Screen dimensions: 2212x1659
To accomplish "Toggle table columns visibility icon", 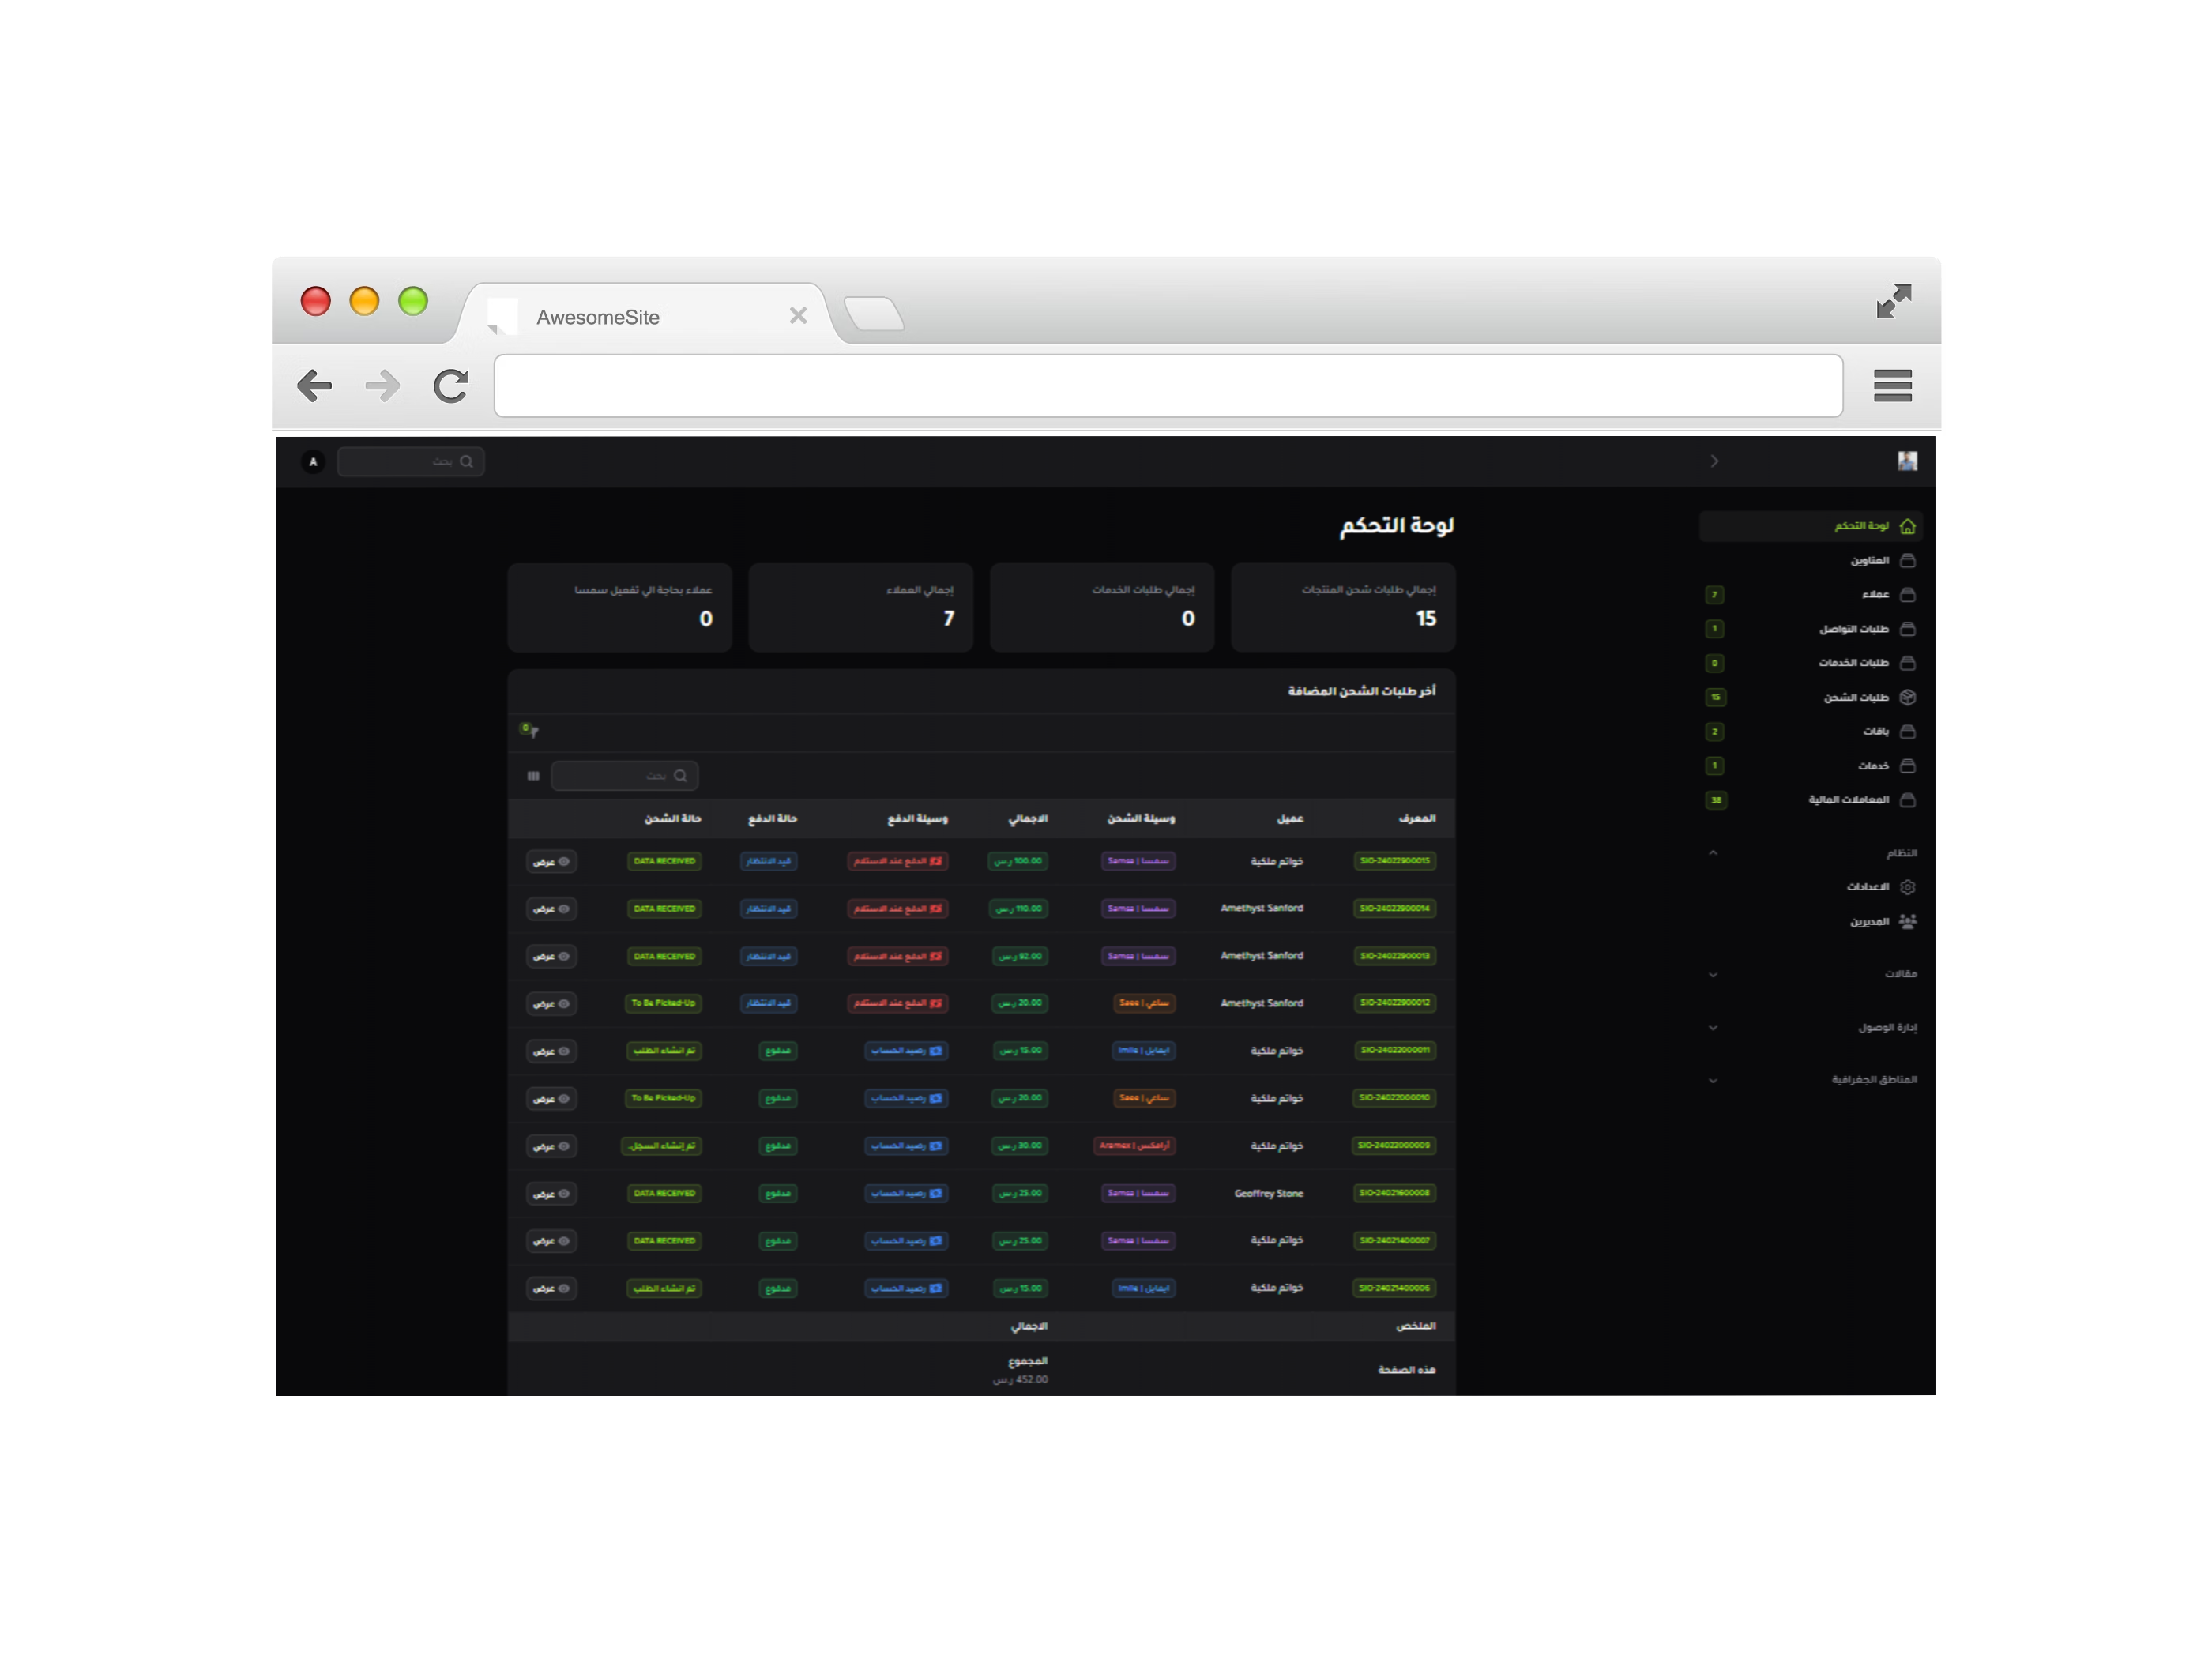I will click(x=533, y=776).
